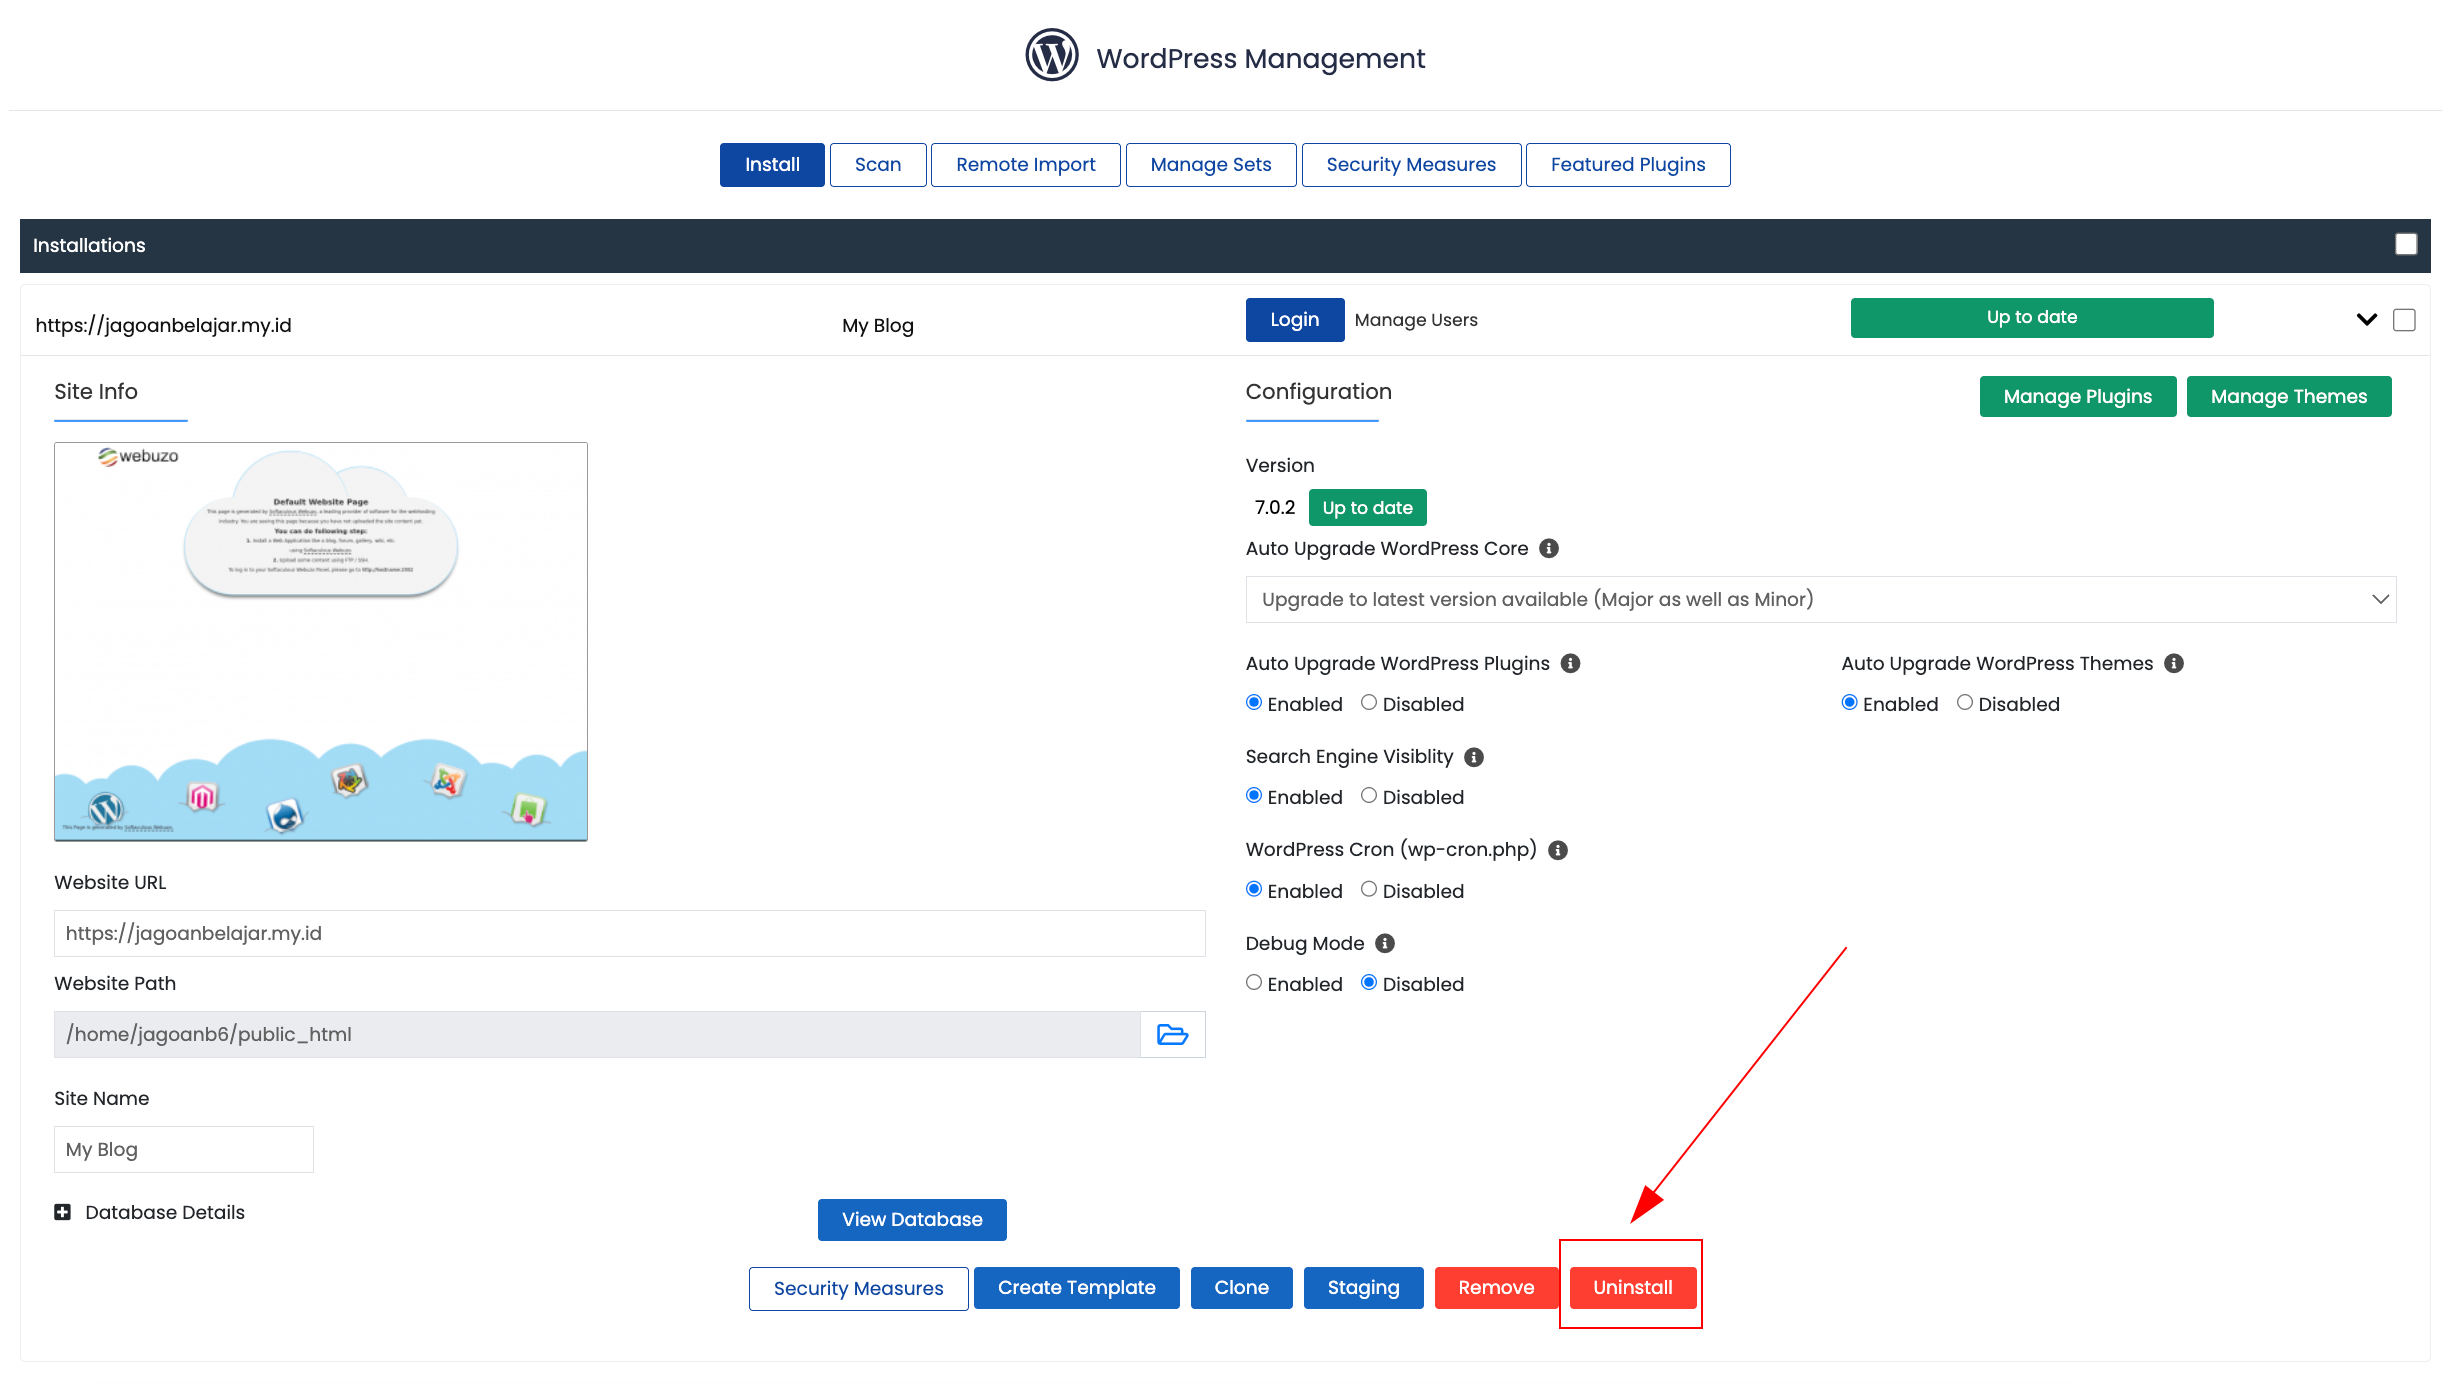Open the top Security Measures tab
This screenshot has width=2442, height=1384.
[1411, 165]
